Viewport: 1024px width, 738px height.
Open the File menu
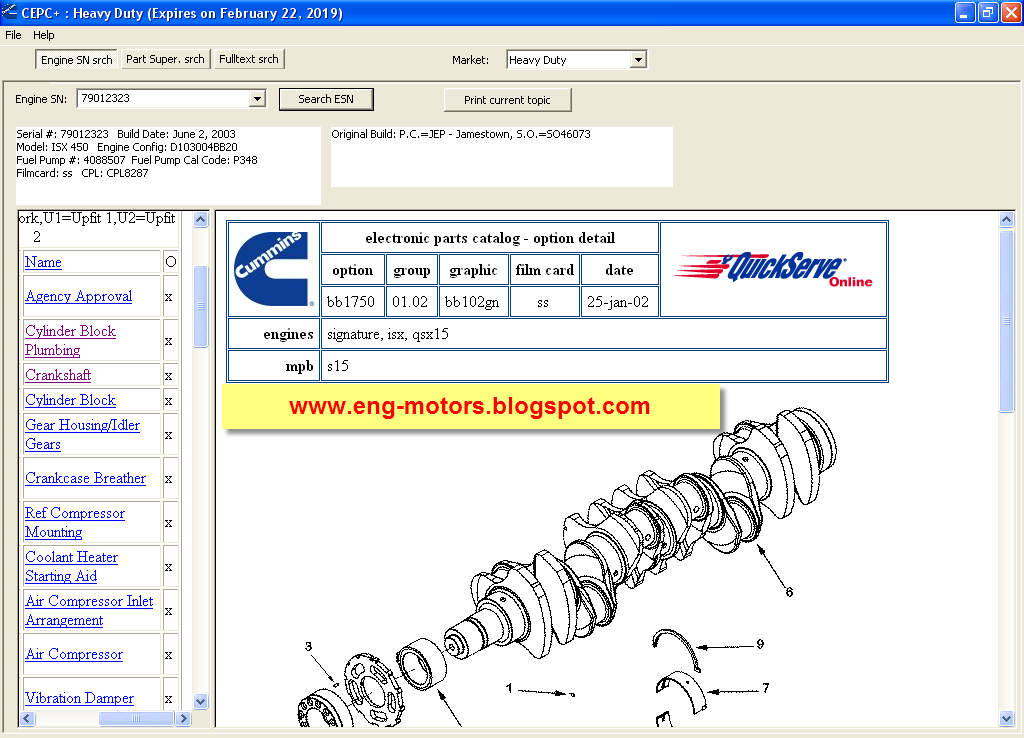(13, 35)
